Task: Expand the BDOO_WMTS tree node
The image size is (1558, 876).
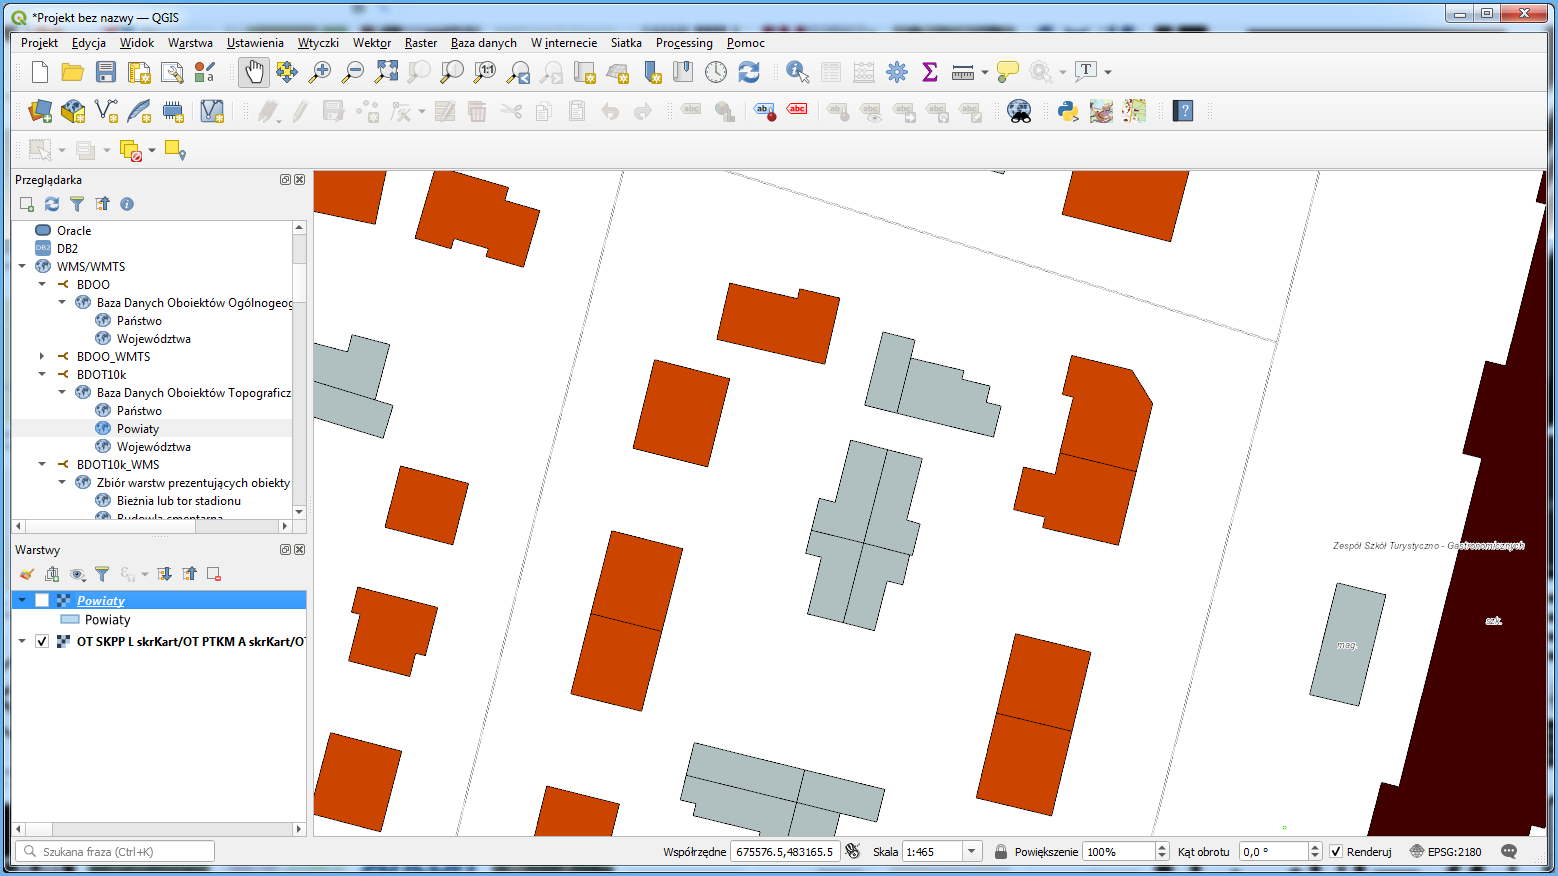Action: 42,356
